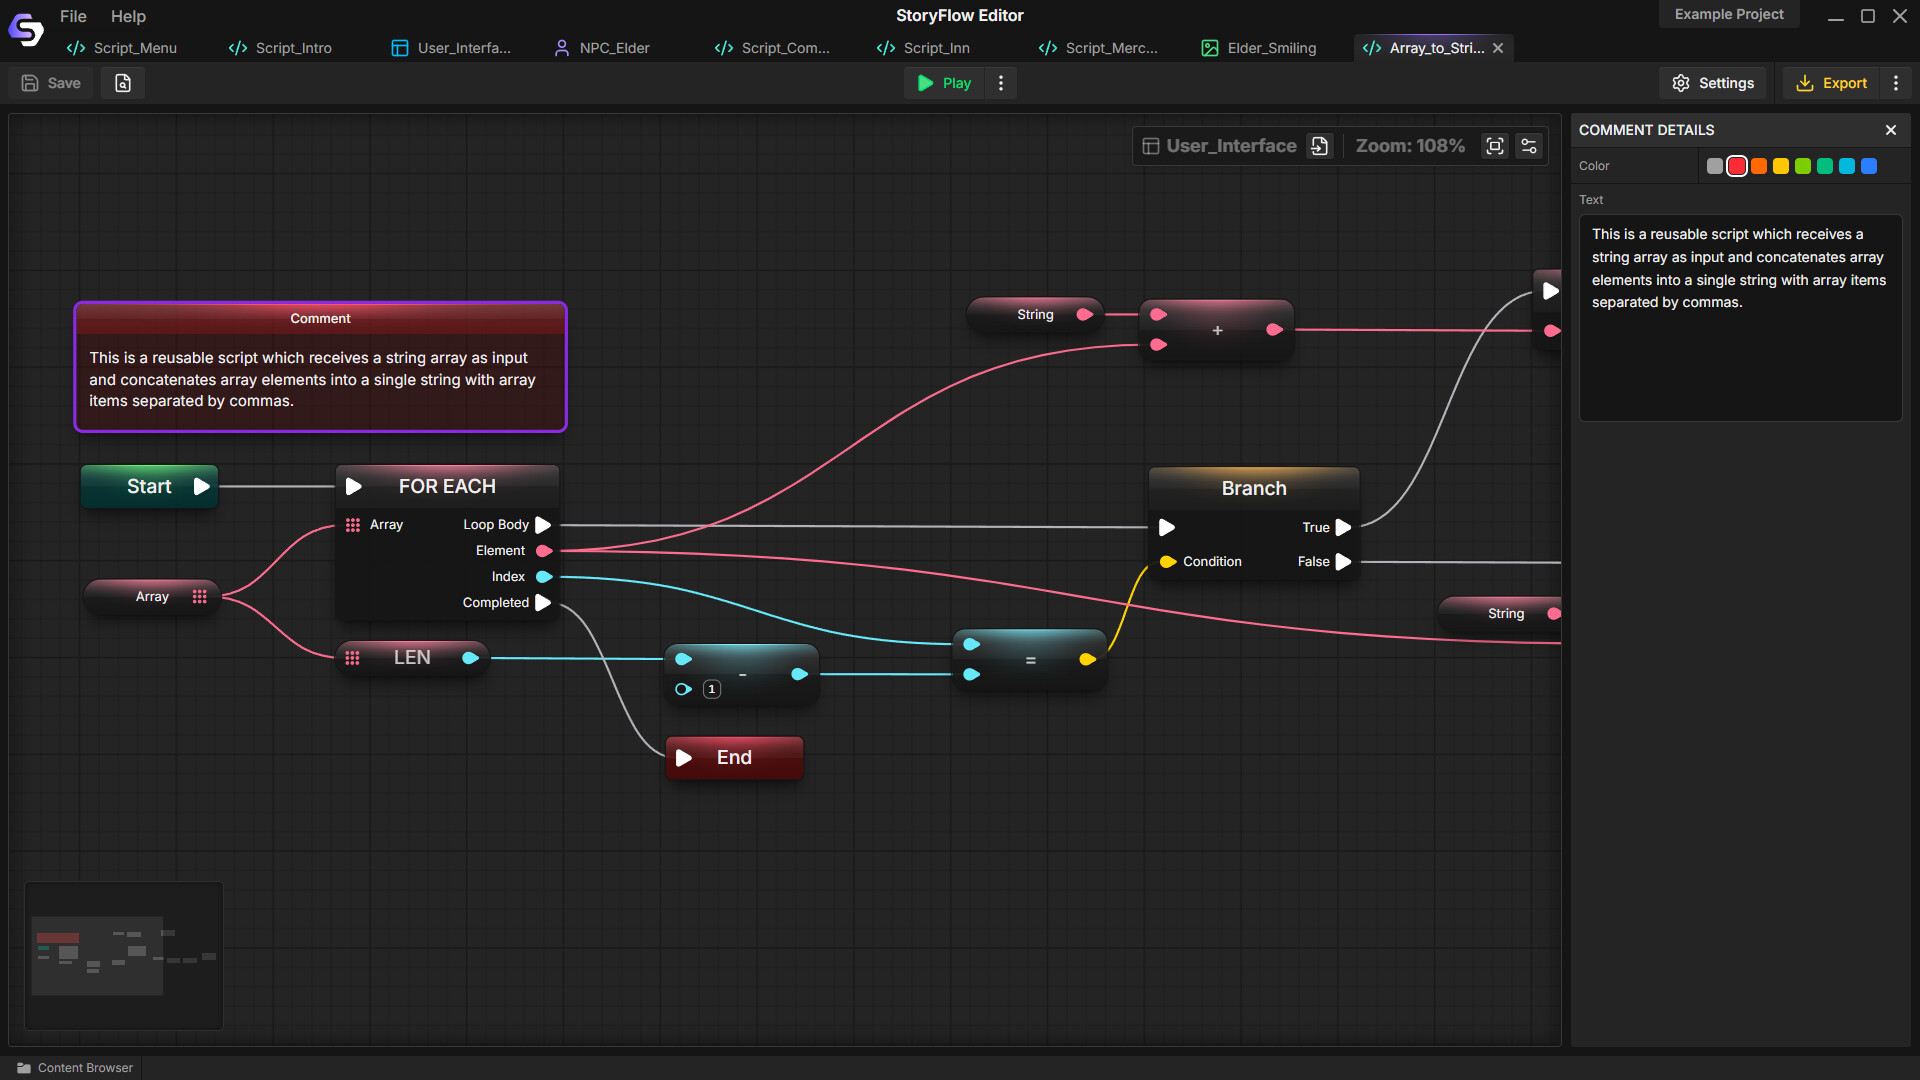Select the green color swatch in Comment Details
This screenshot has height=1080, width=1920.
(1802, 166)
